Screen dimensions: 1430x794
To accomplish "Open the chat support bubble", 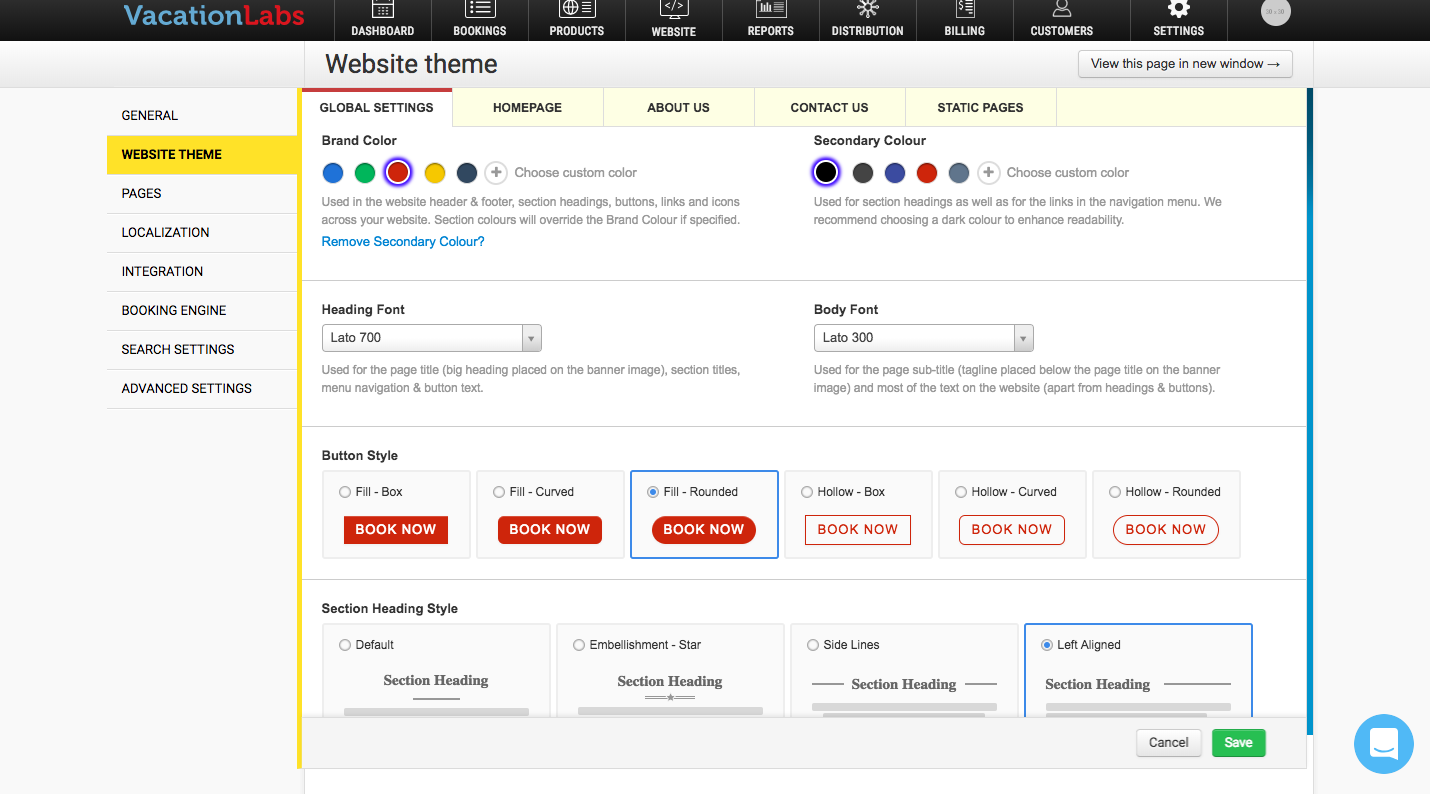I will pos(1383,743).
